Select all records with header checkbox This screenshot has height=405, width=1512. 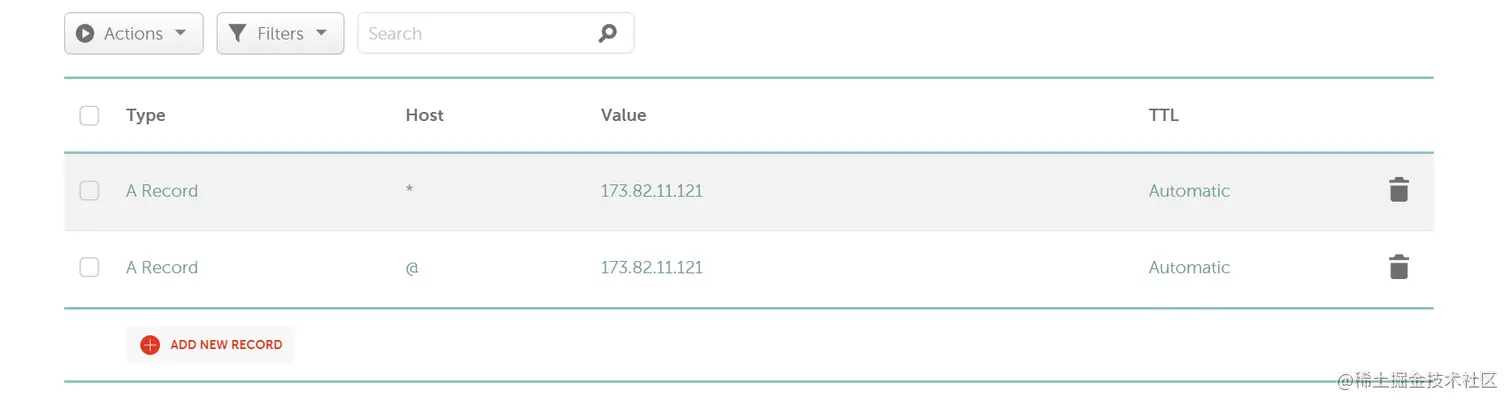point(89,115)
